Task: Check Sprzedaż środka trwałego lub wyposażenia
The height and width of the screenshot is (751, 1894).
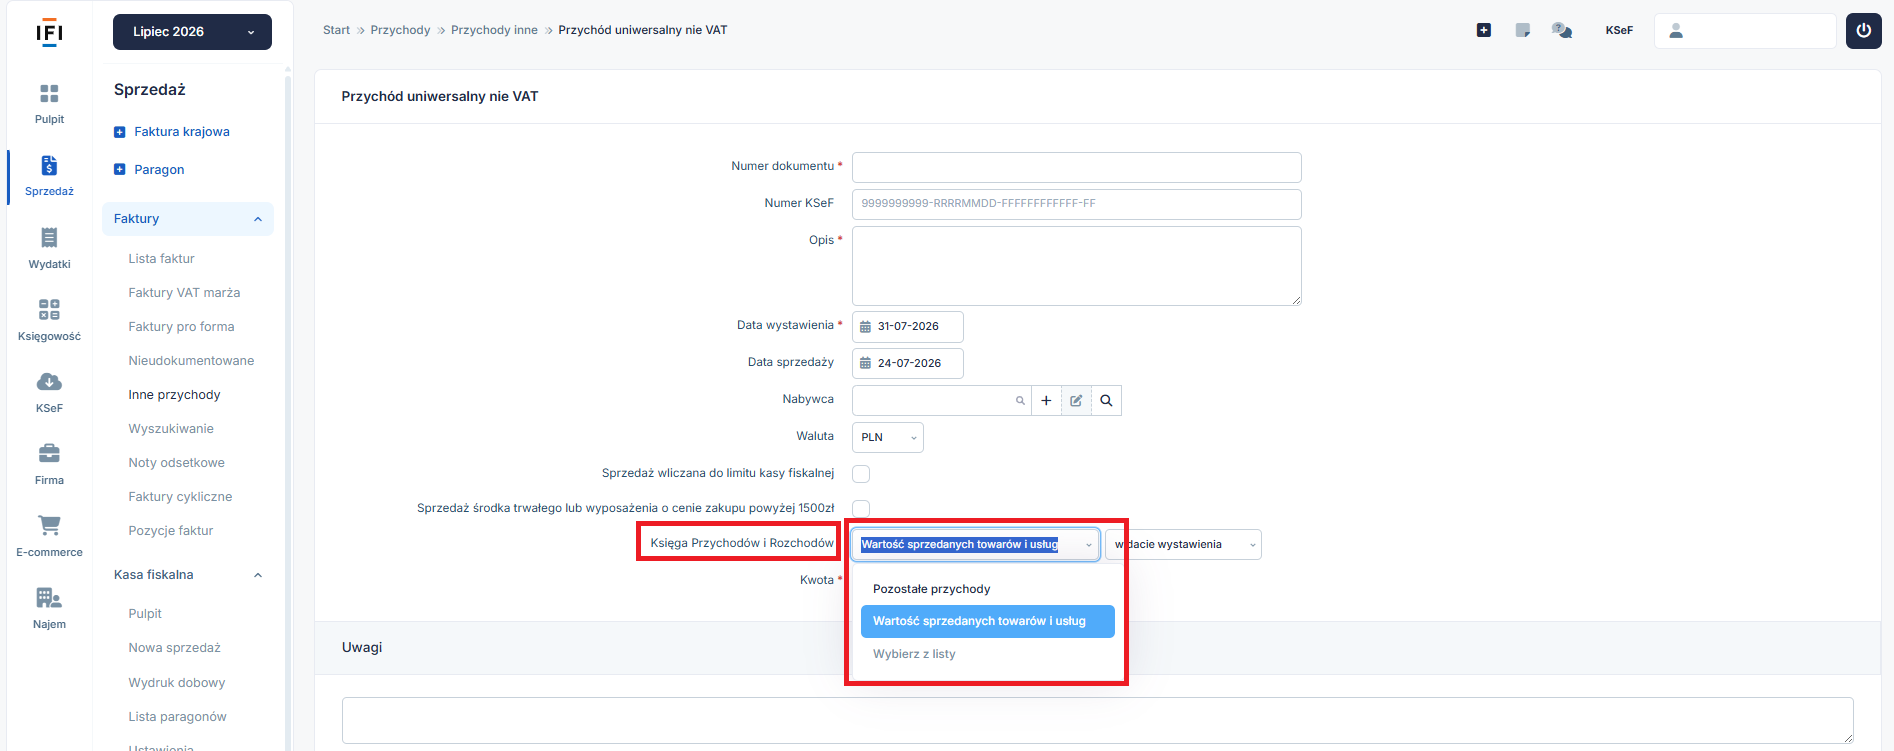Action: 861,509
